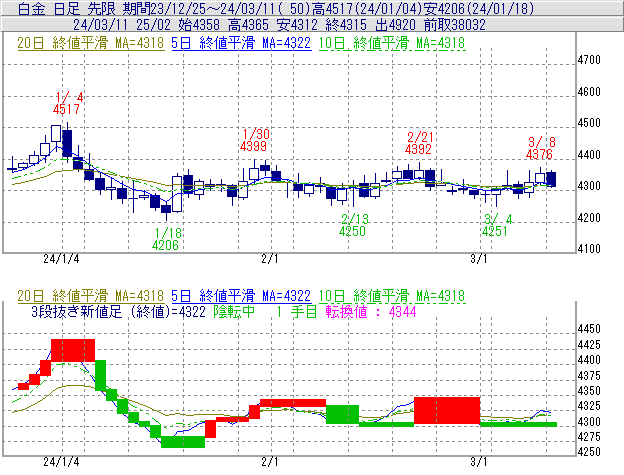Click the 4700 price axis label
The height and width of the screenshot is (475, 624).
pos(590,61)
